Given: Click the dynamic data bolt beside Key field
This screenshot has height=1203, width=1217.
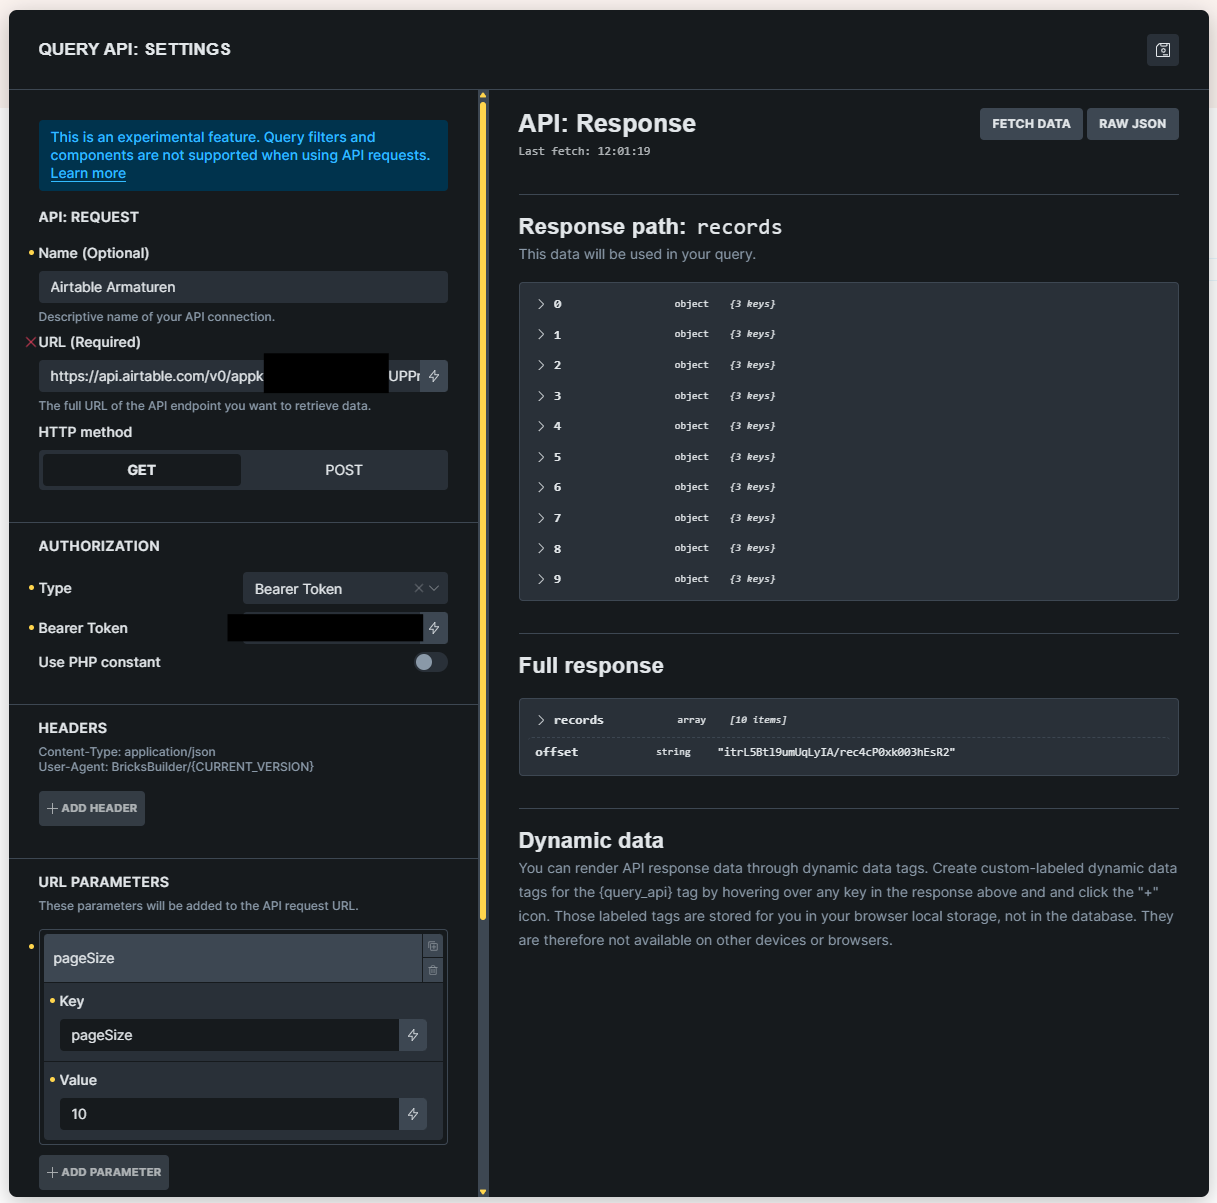Looking at the screenshot, I should click(413, 1035).
